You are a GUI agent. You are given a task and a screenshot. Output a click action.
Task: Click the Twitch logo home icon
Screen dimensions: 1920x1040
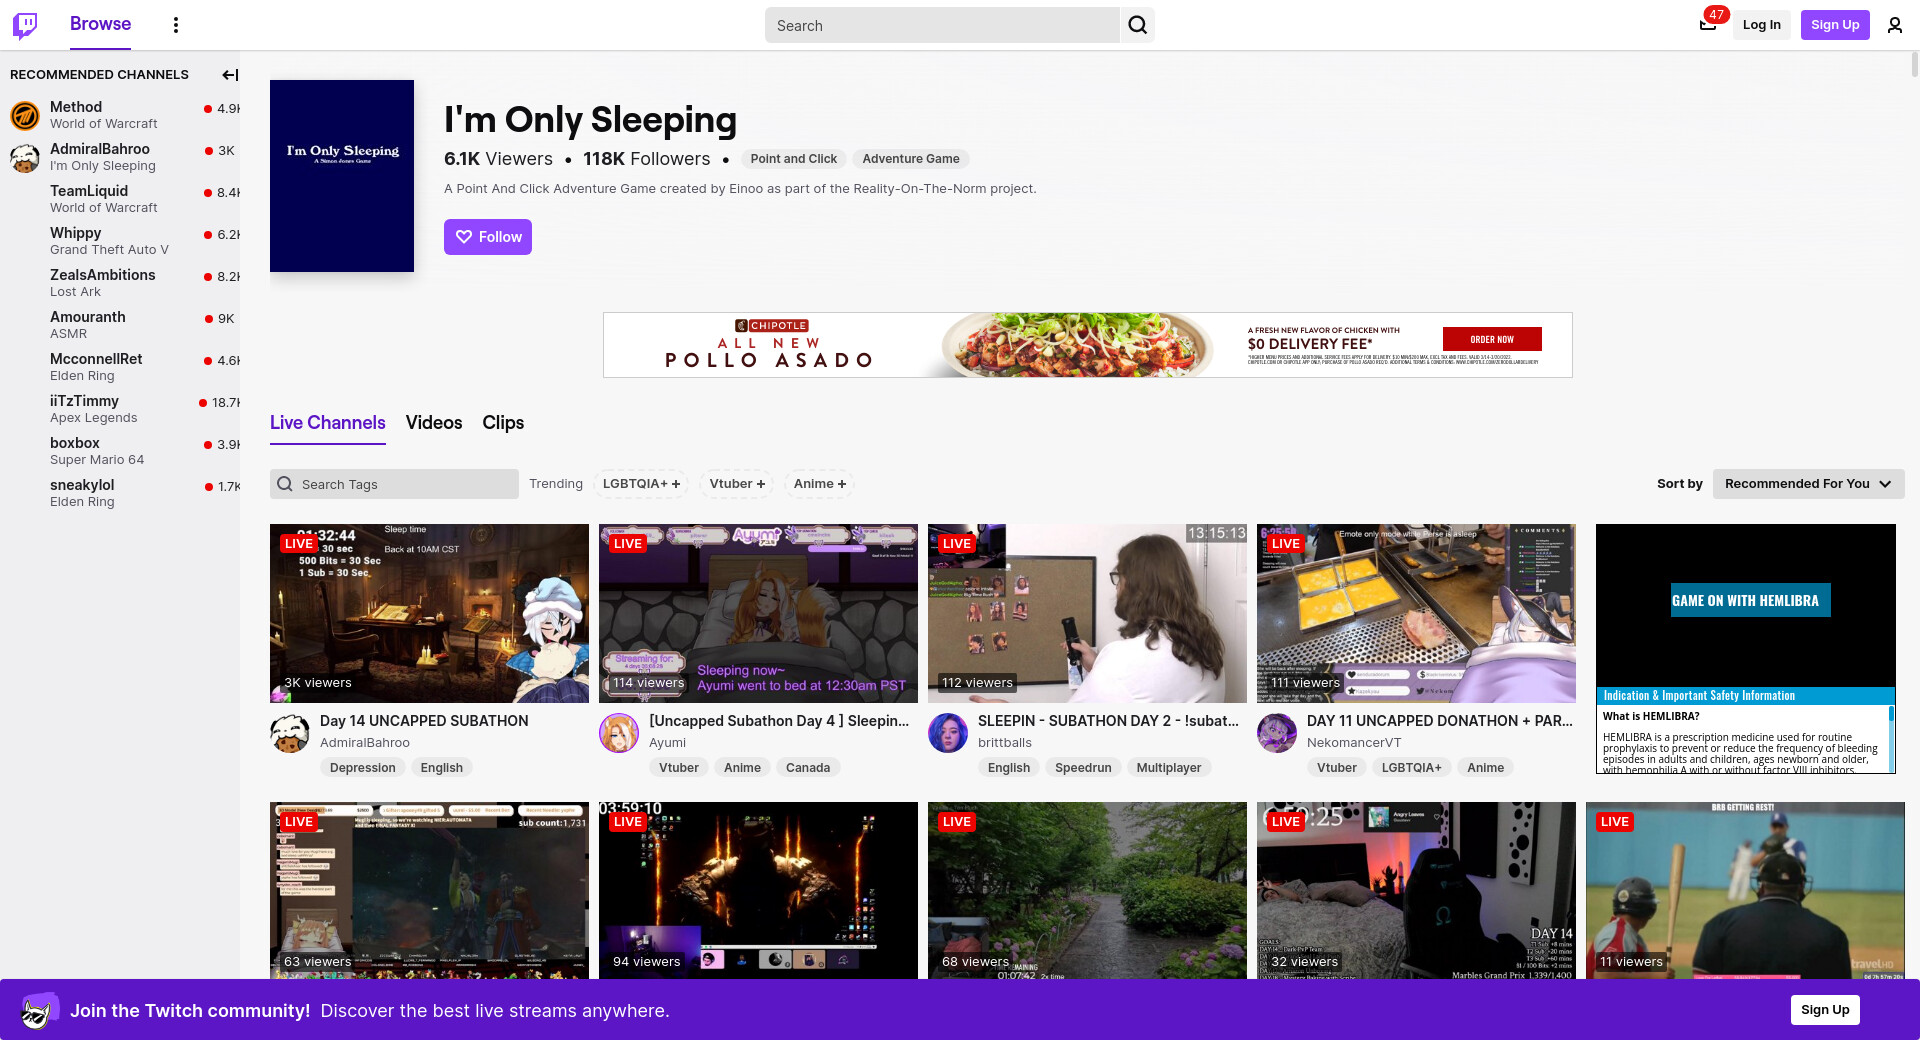coord(25,25)
